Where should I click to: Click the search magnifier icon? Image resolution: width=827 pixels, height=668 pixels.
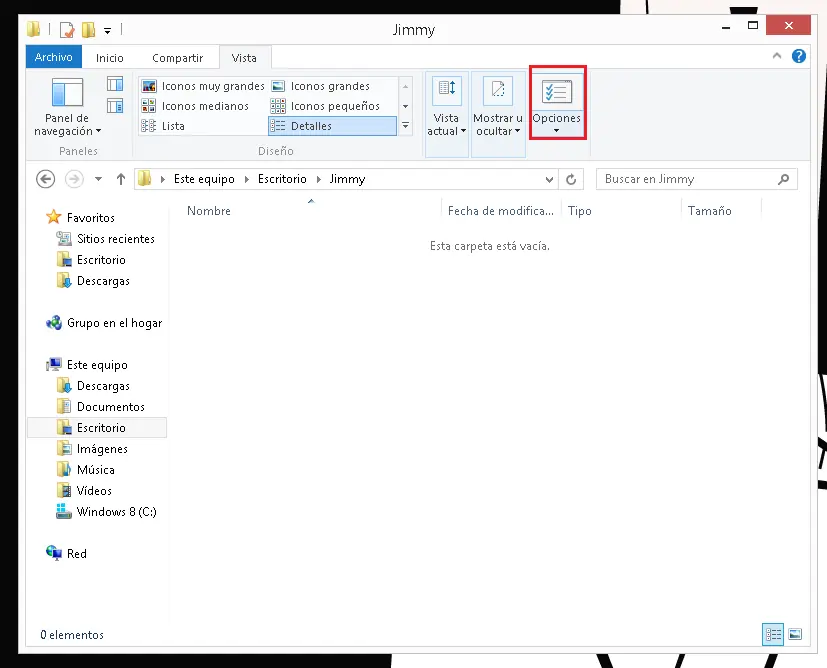point(783,179)
